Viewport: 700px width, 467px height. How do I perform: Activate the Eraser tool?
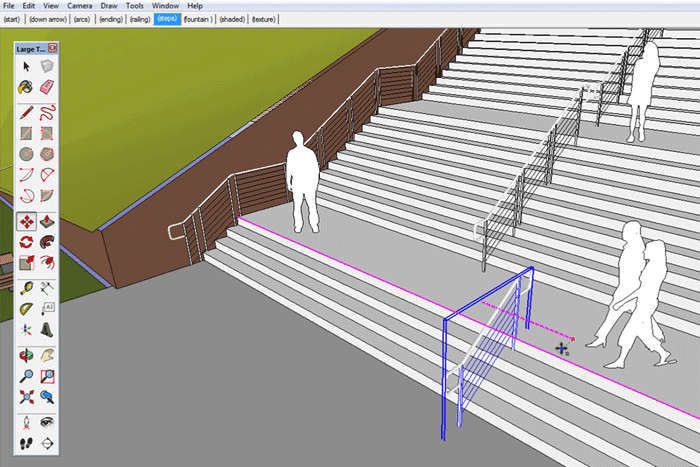(x=46, y=87)
